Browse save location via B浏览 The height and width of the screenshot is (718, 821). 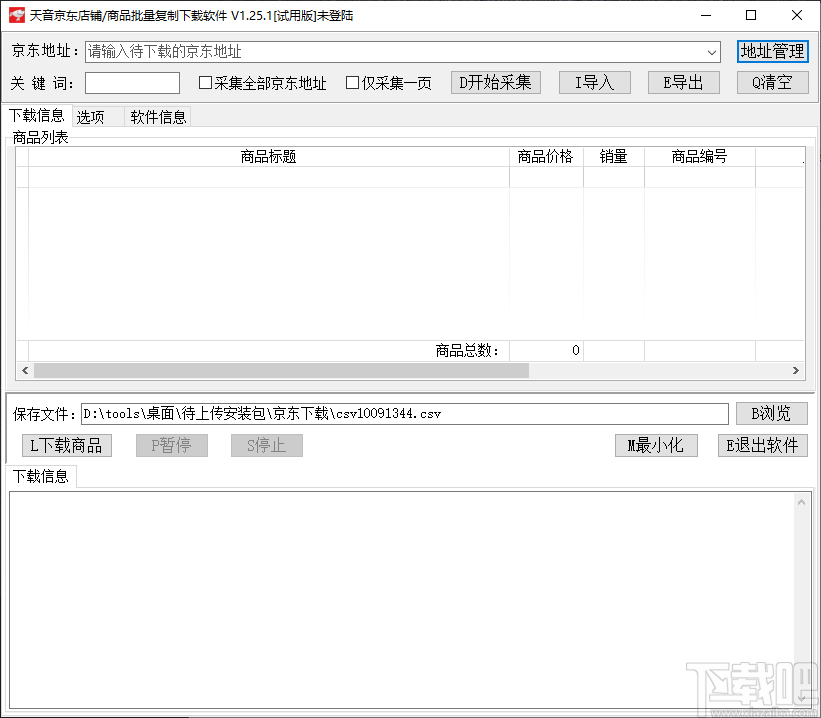[x=771, y=413]
